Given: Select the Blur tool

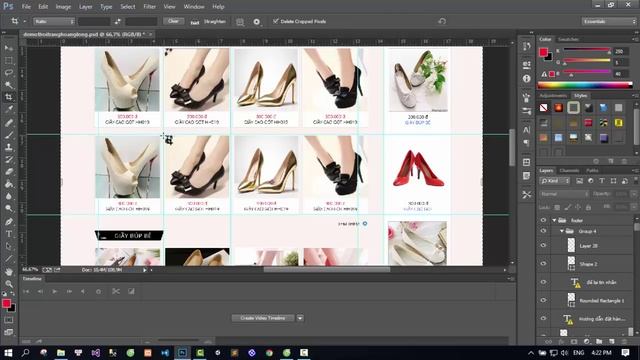Looking at the screenshot, I should [x=9, y=196].
